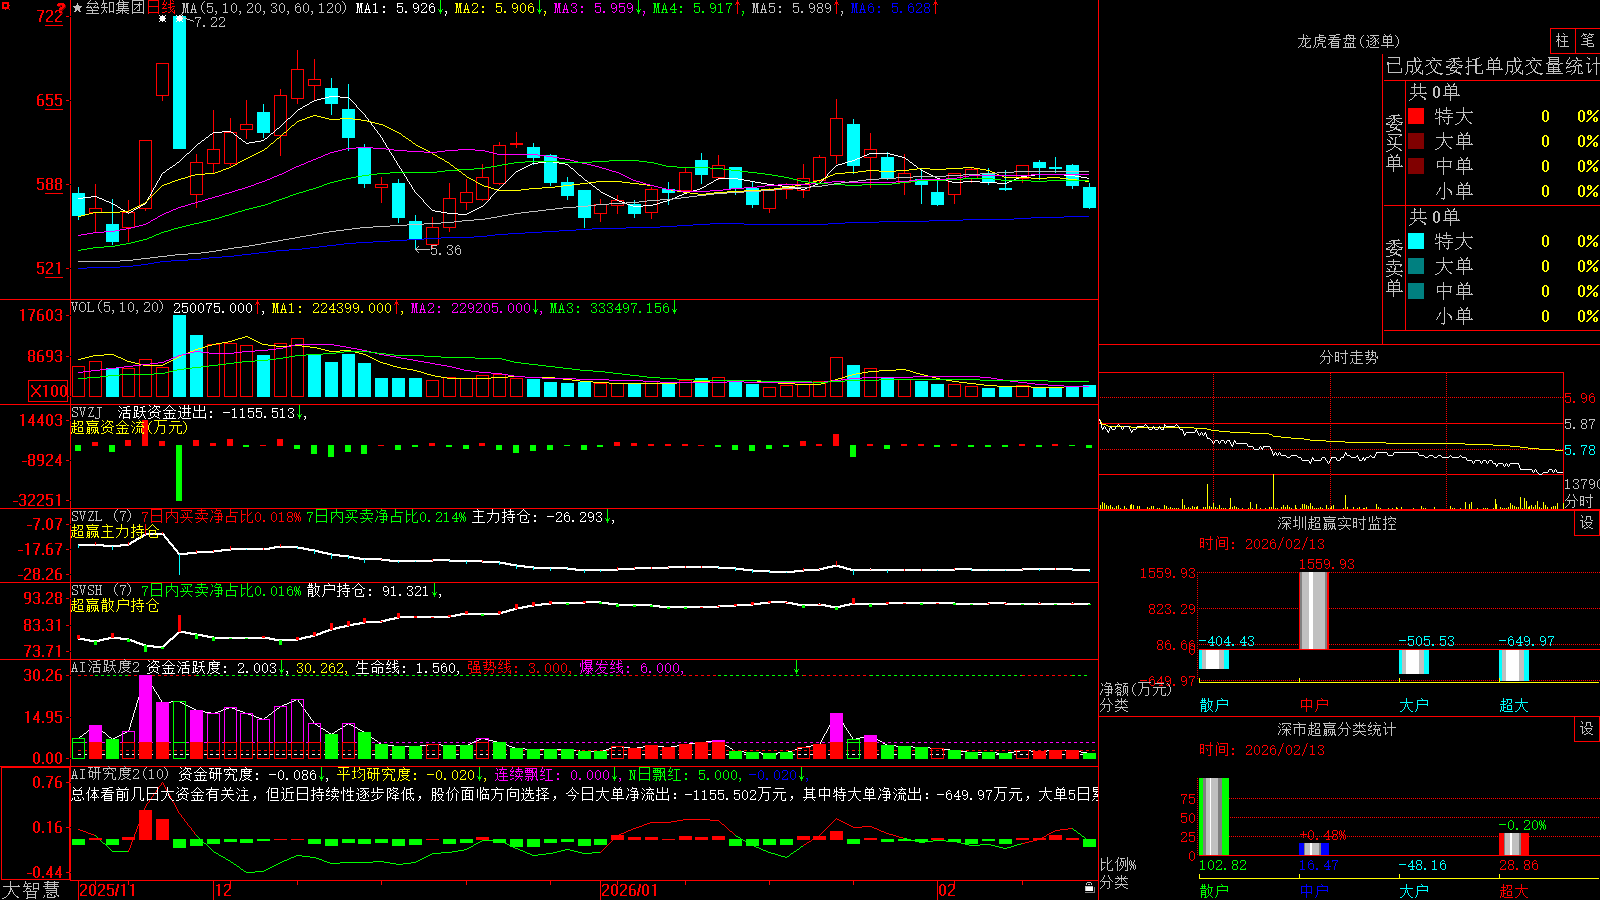The image size is (1600, 900).
Task: Open 设 settings for 深圳超赢实时监控
Action: (1587, 523)
